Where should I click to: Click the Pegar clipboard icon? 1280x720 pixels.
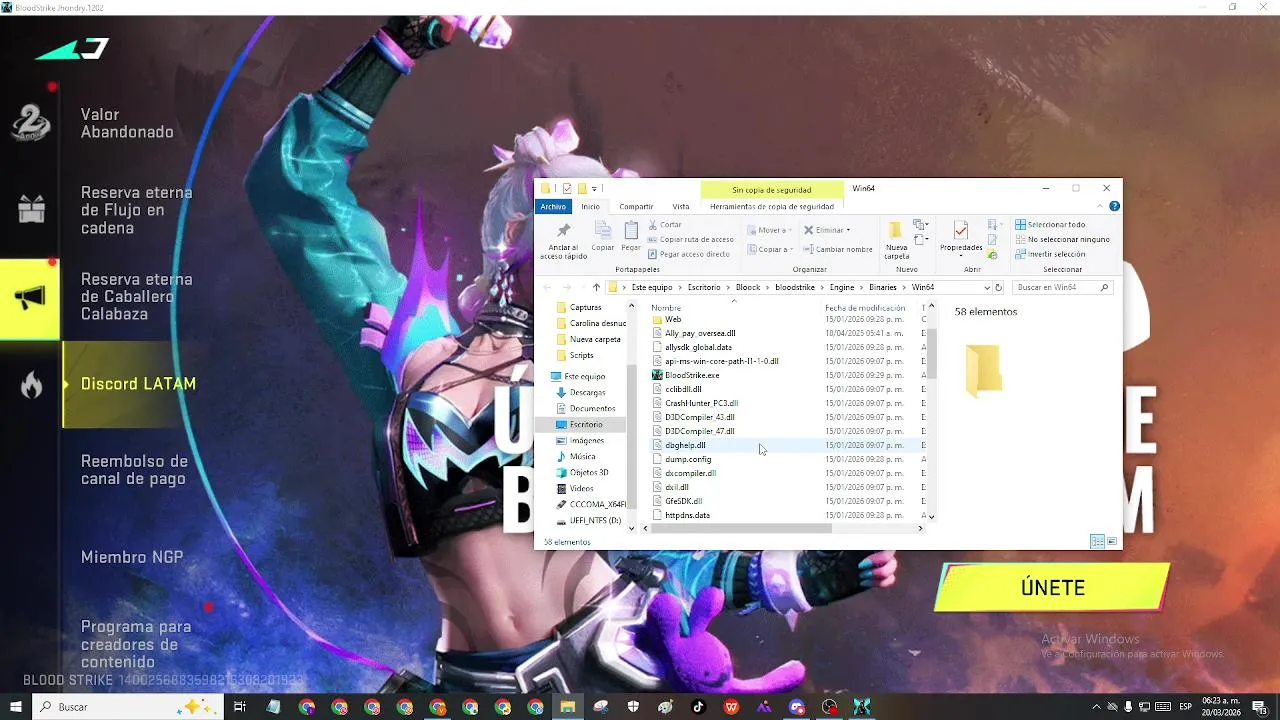(631, 231)
